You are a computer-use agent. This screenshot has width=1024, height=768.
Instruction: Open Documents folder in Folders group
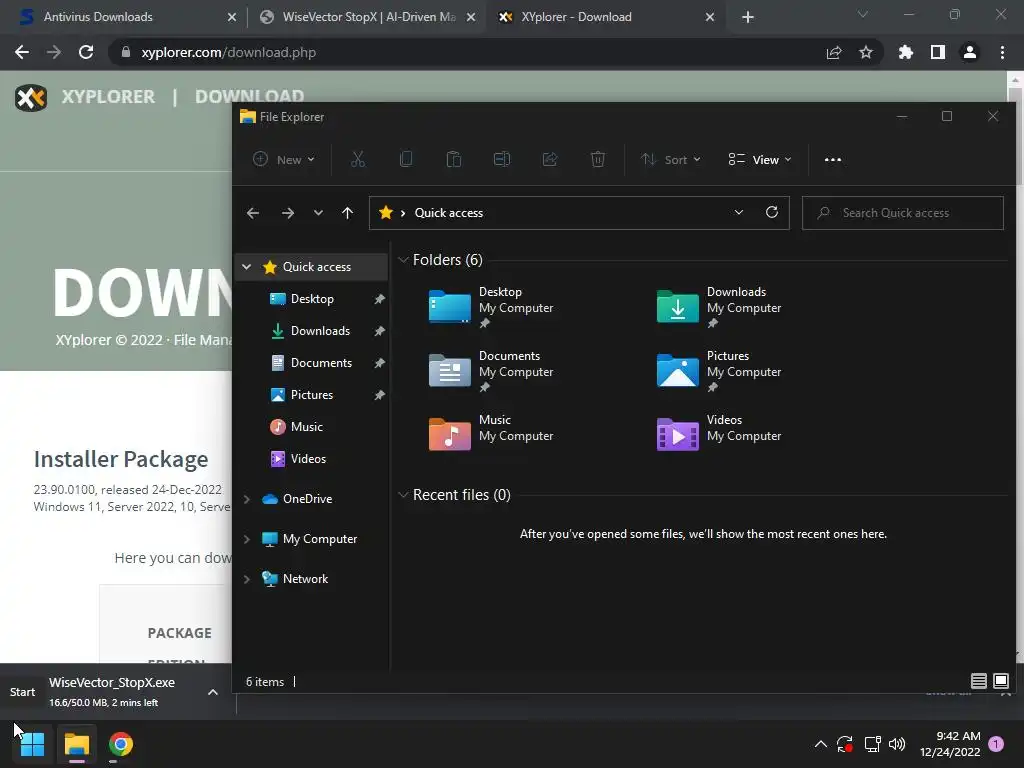pos(491,371)
